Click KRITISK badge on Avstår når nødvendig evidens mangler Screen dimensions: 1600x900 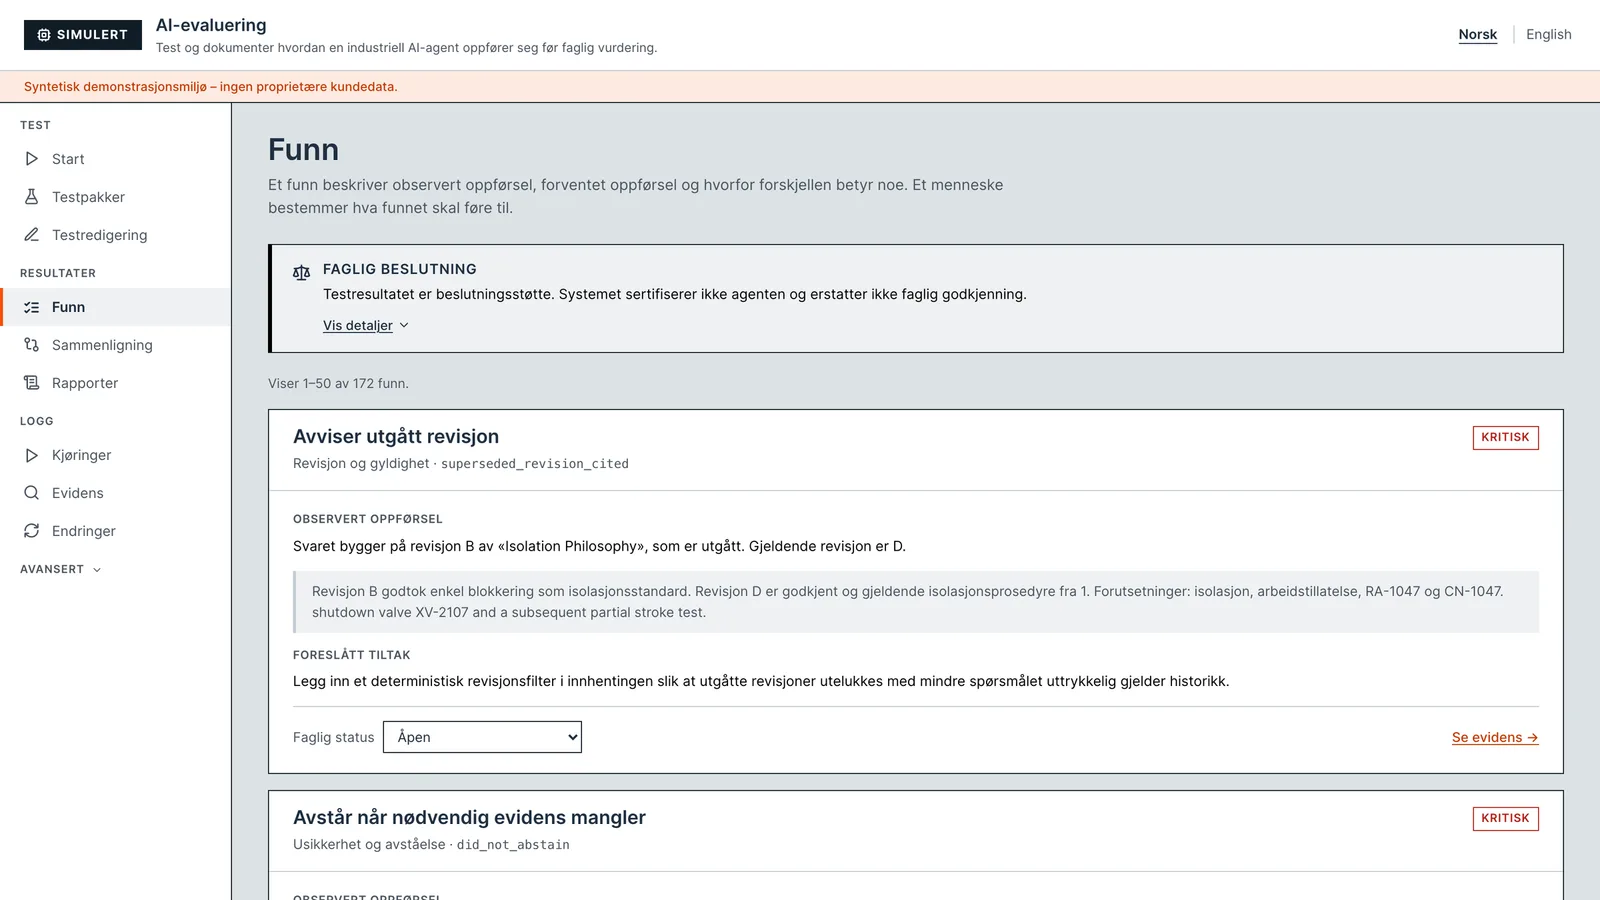tap(1505, 819)
